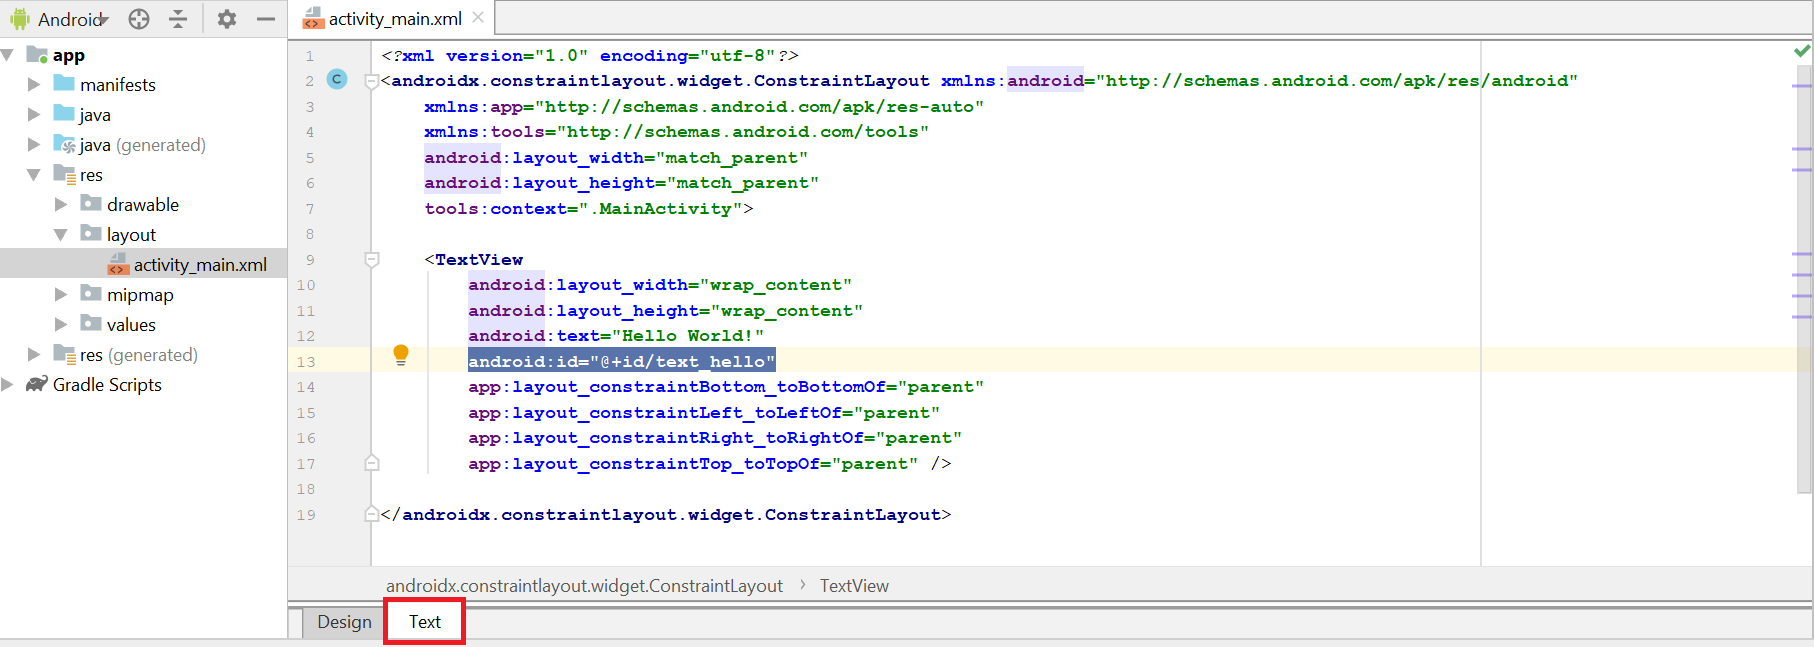The width and height of the screenshot is (1814, 647).
Task: Click the XML declaration on line 1
Action: [590, 56]
